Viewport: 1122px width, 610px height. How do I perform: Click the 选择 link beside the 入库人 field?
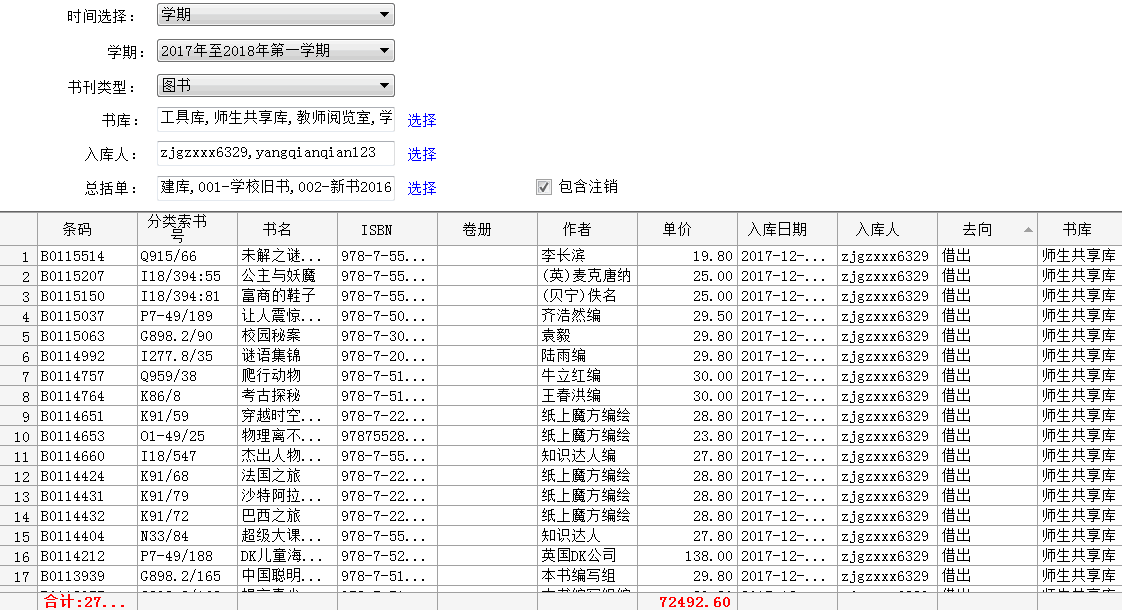click(x=421, y=154)
